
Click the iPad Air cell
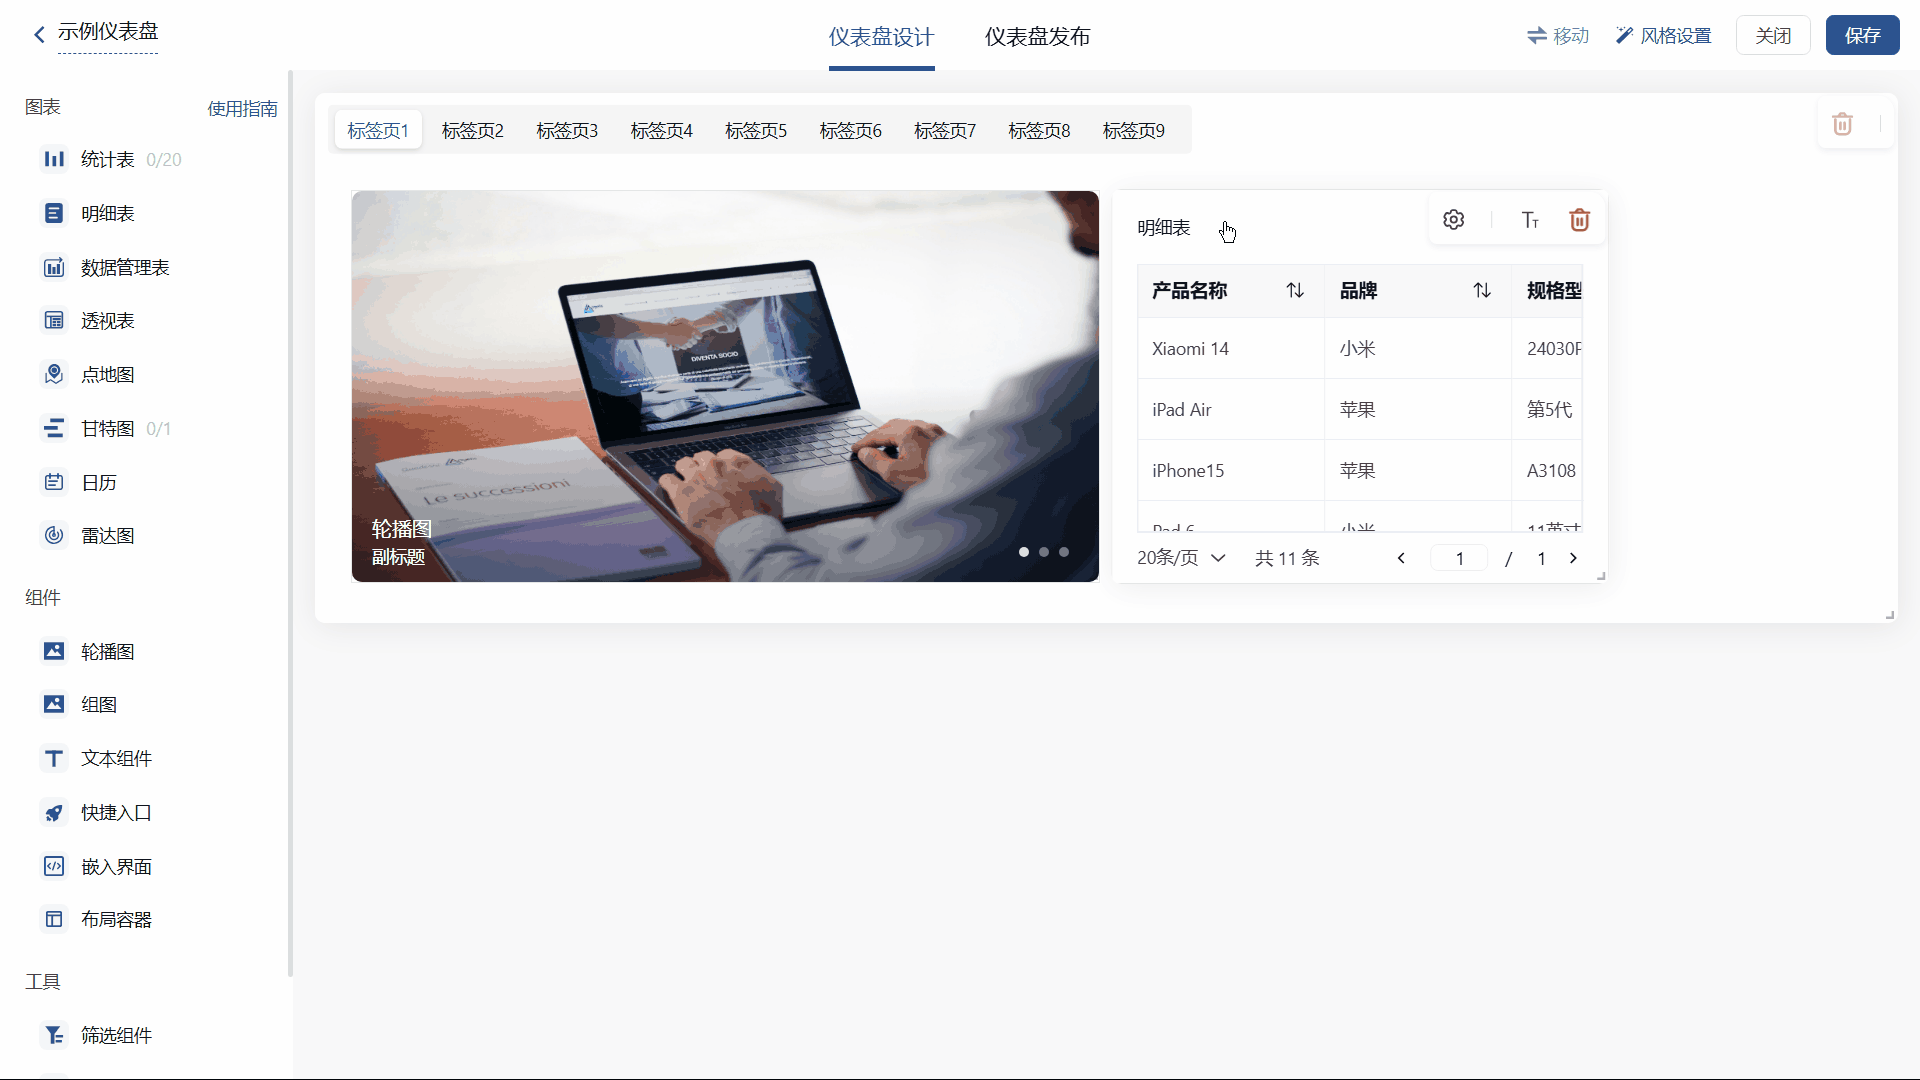1231,409
